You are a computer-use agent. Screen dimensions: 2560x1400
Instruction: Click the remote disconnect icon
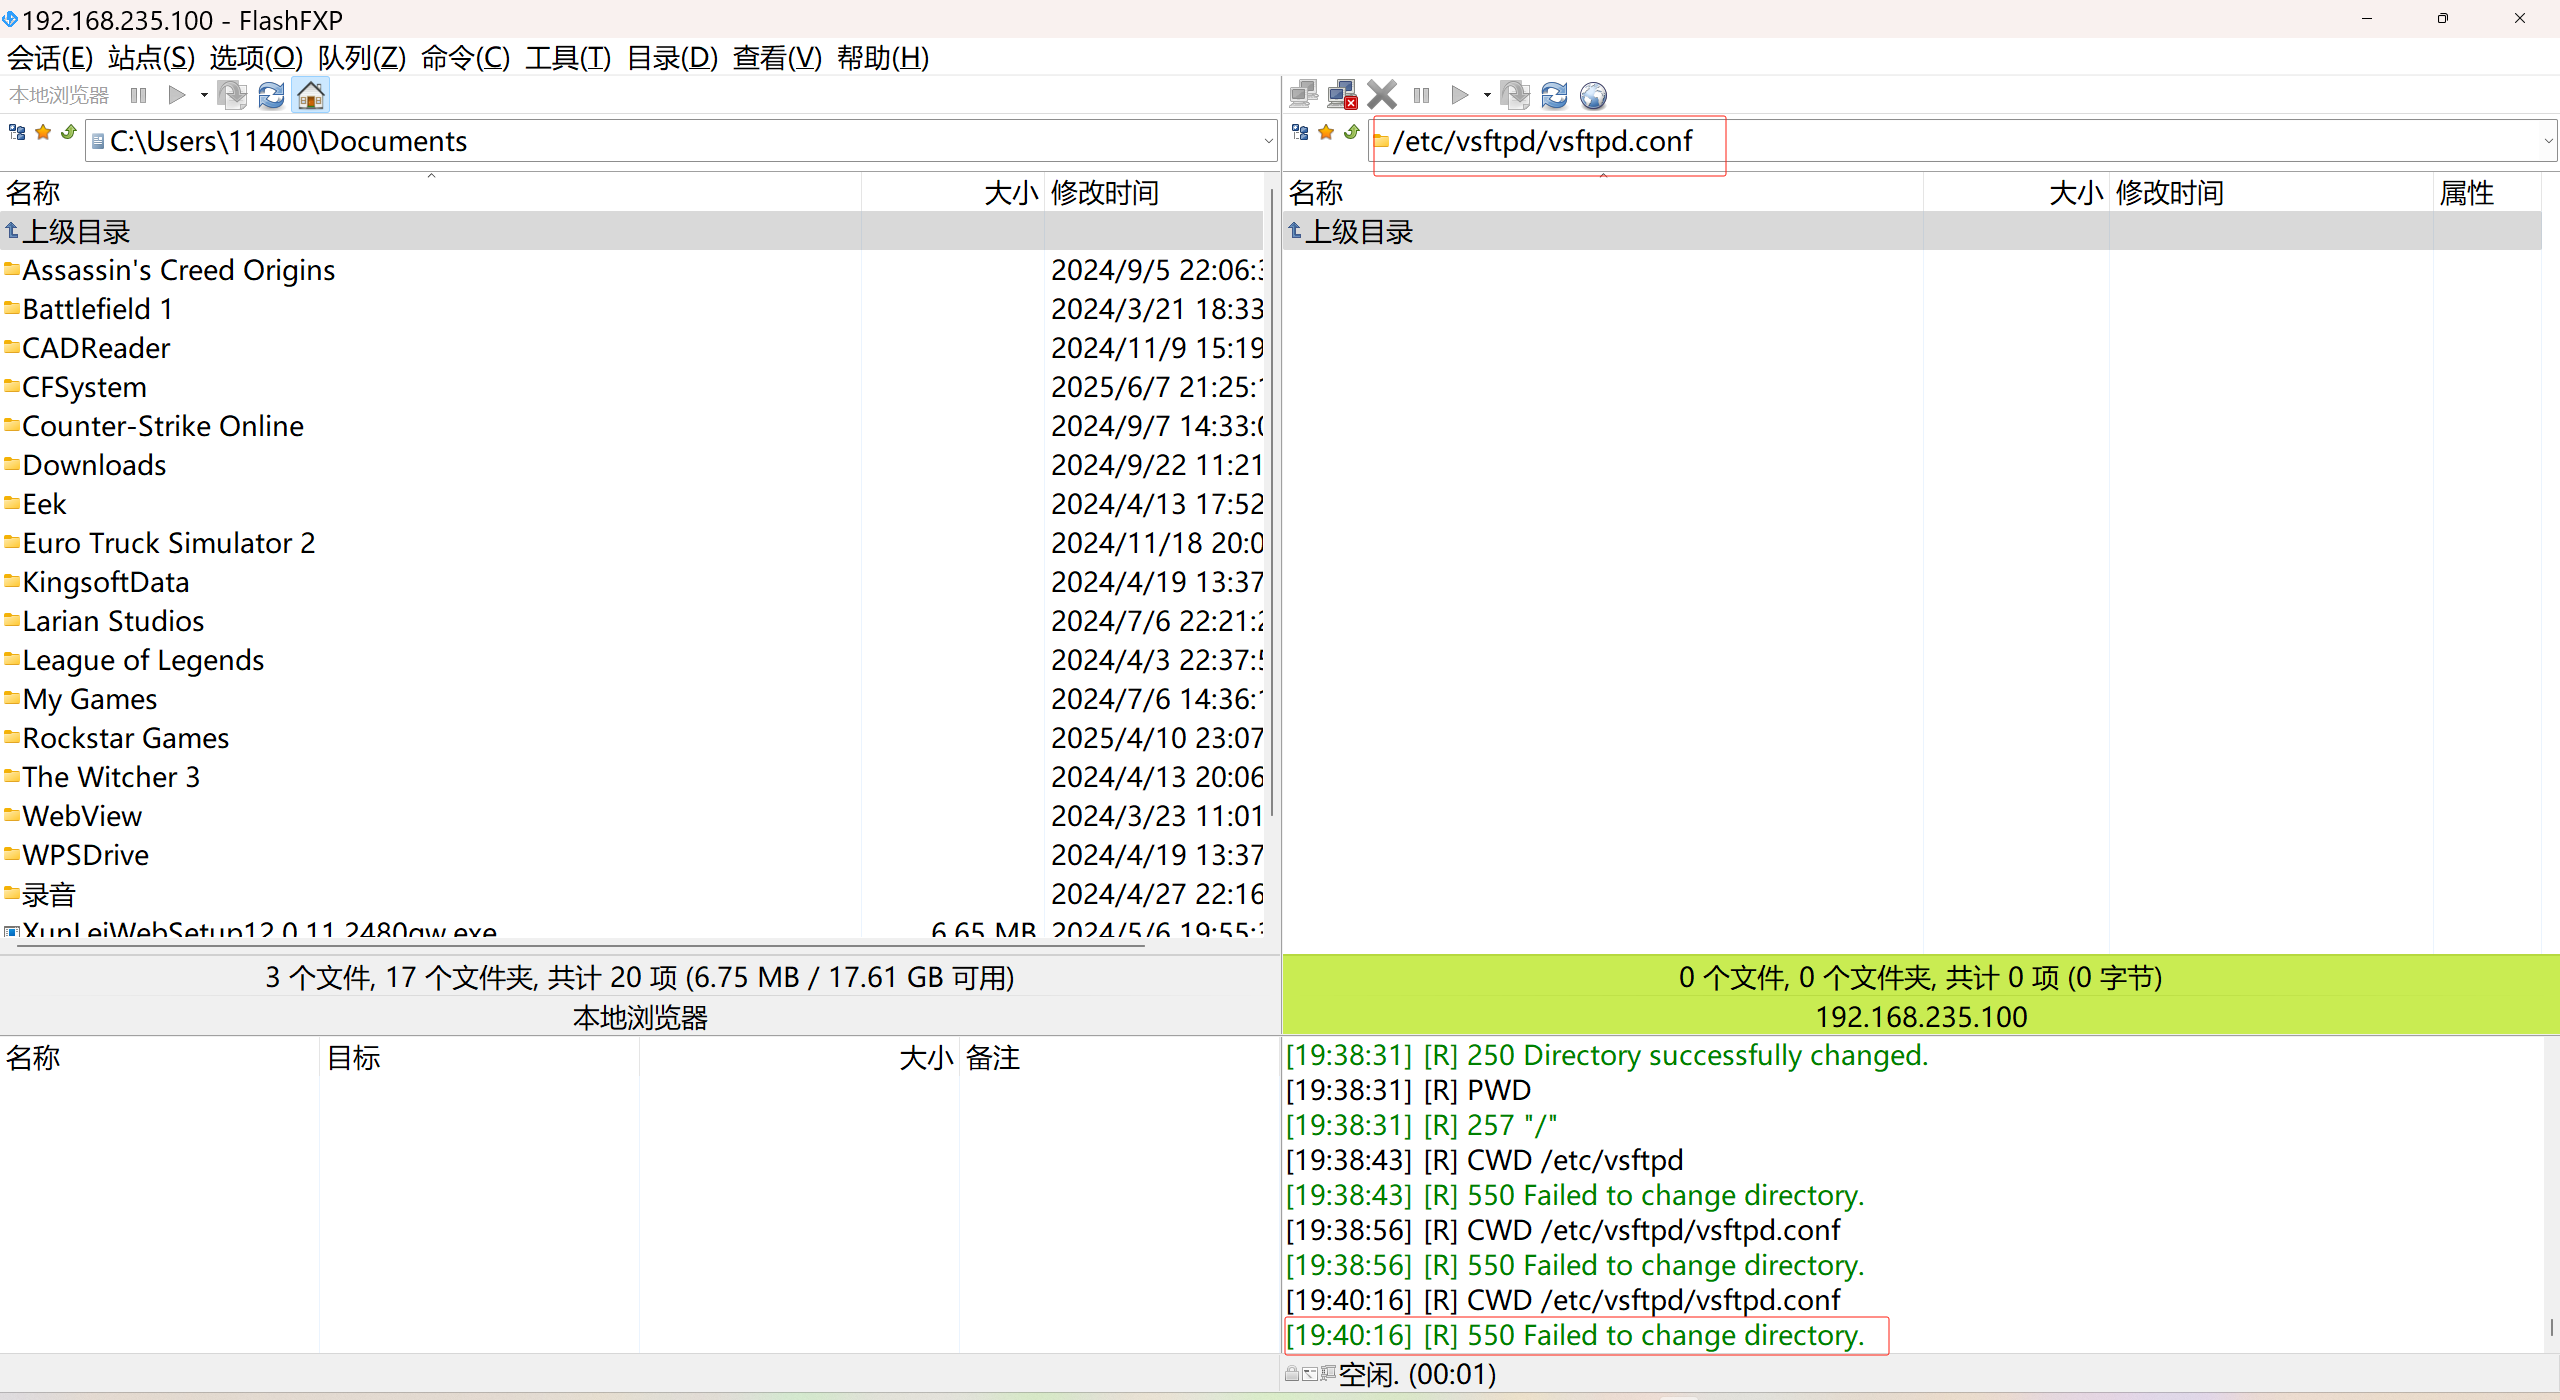[x=1342, y=95]
